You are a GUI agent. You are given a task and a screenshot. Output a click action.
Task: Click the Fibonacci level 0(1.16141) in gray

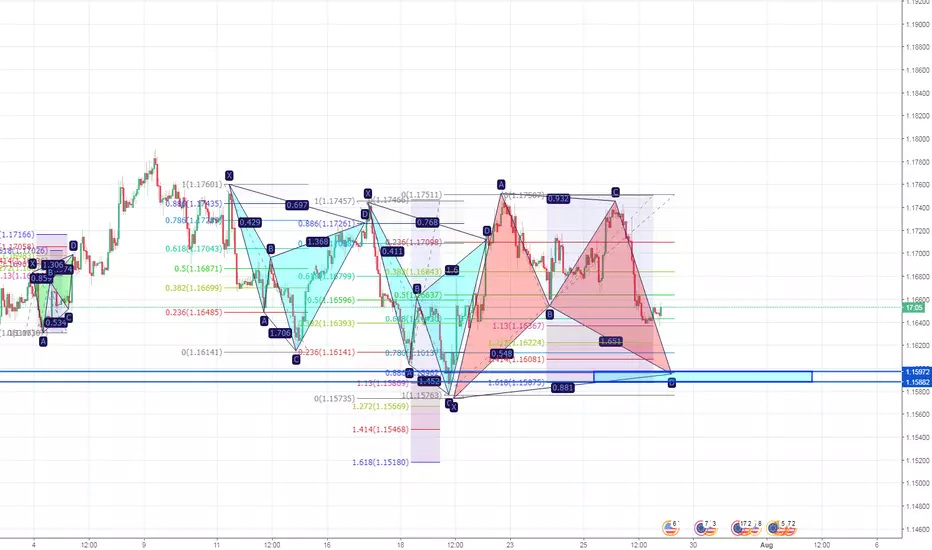202,352
